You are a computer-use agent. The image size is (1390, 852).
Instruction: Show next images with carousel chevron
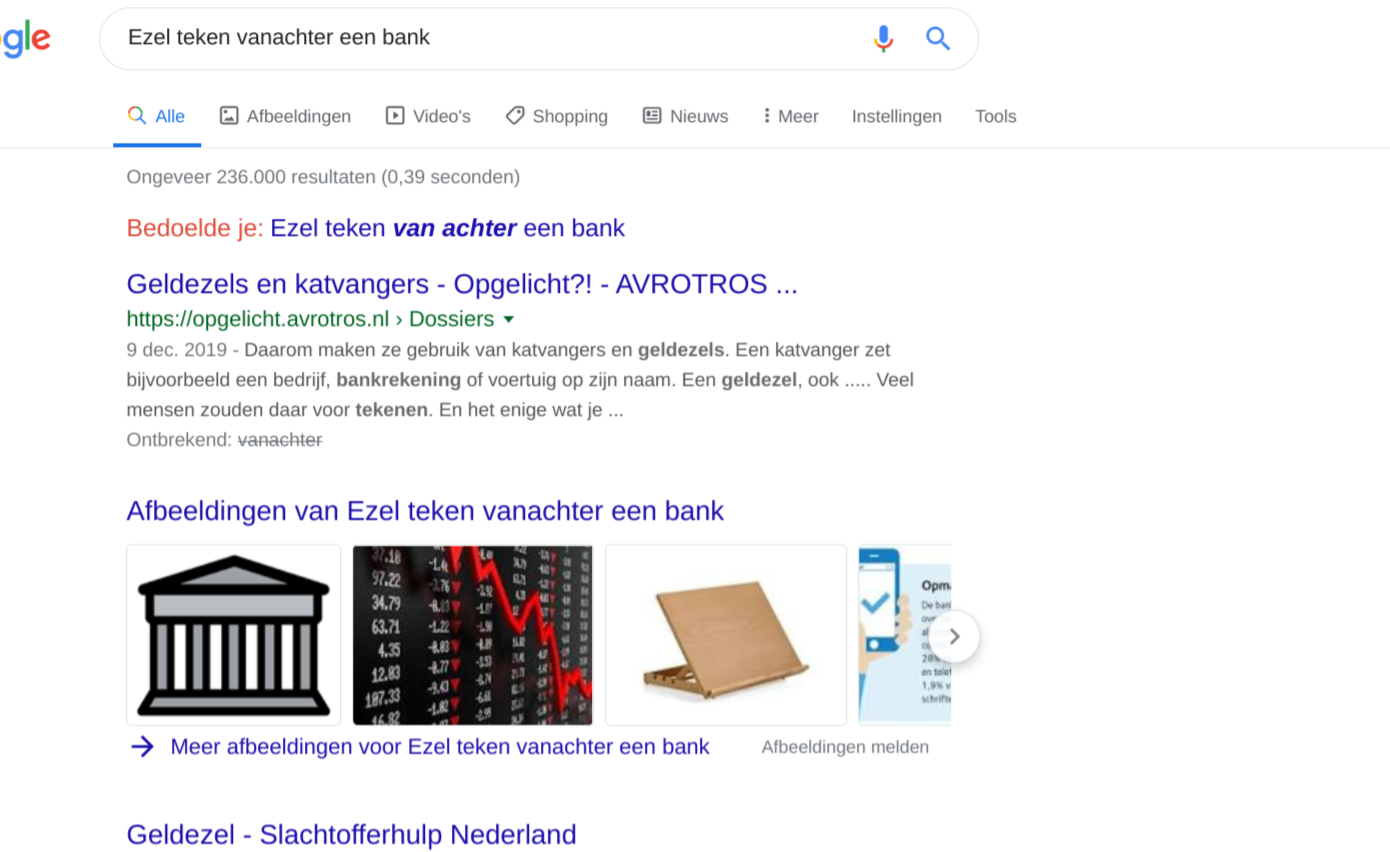[954, 636]
